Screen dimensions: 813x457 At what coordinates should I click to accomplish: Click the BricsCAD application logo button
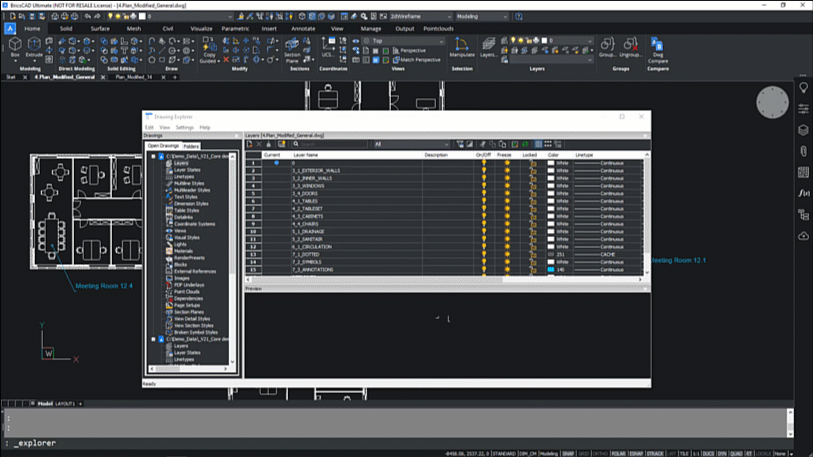(10, 29)
